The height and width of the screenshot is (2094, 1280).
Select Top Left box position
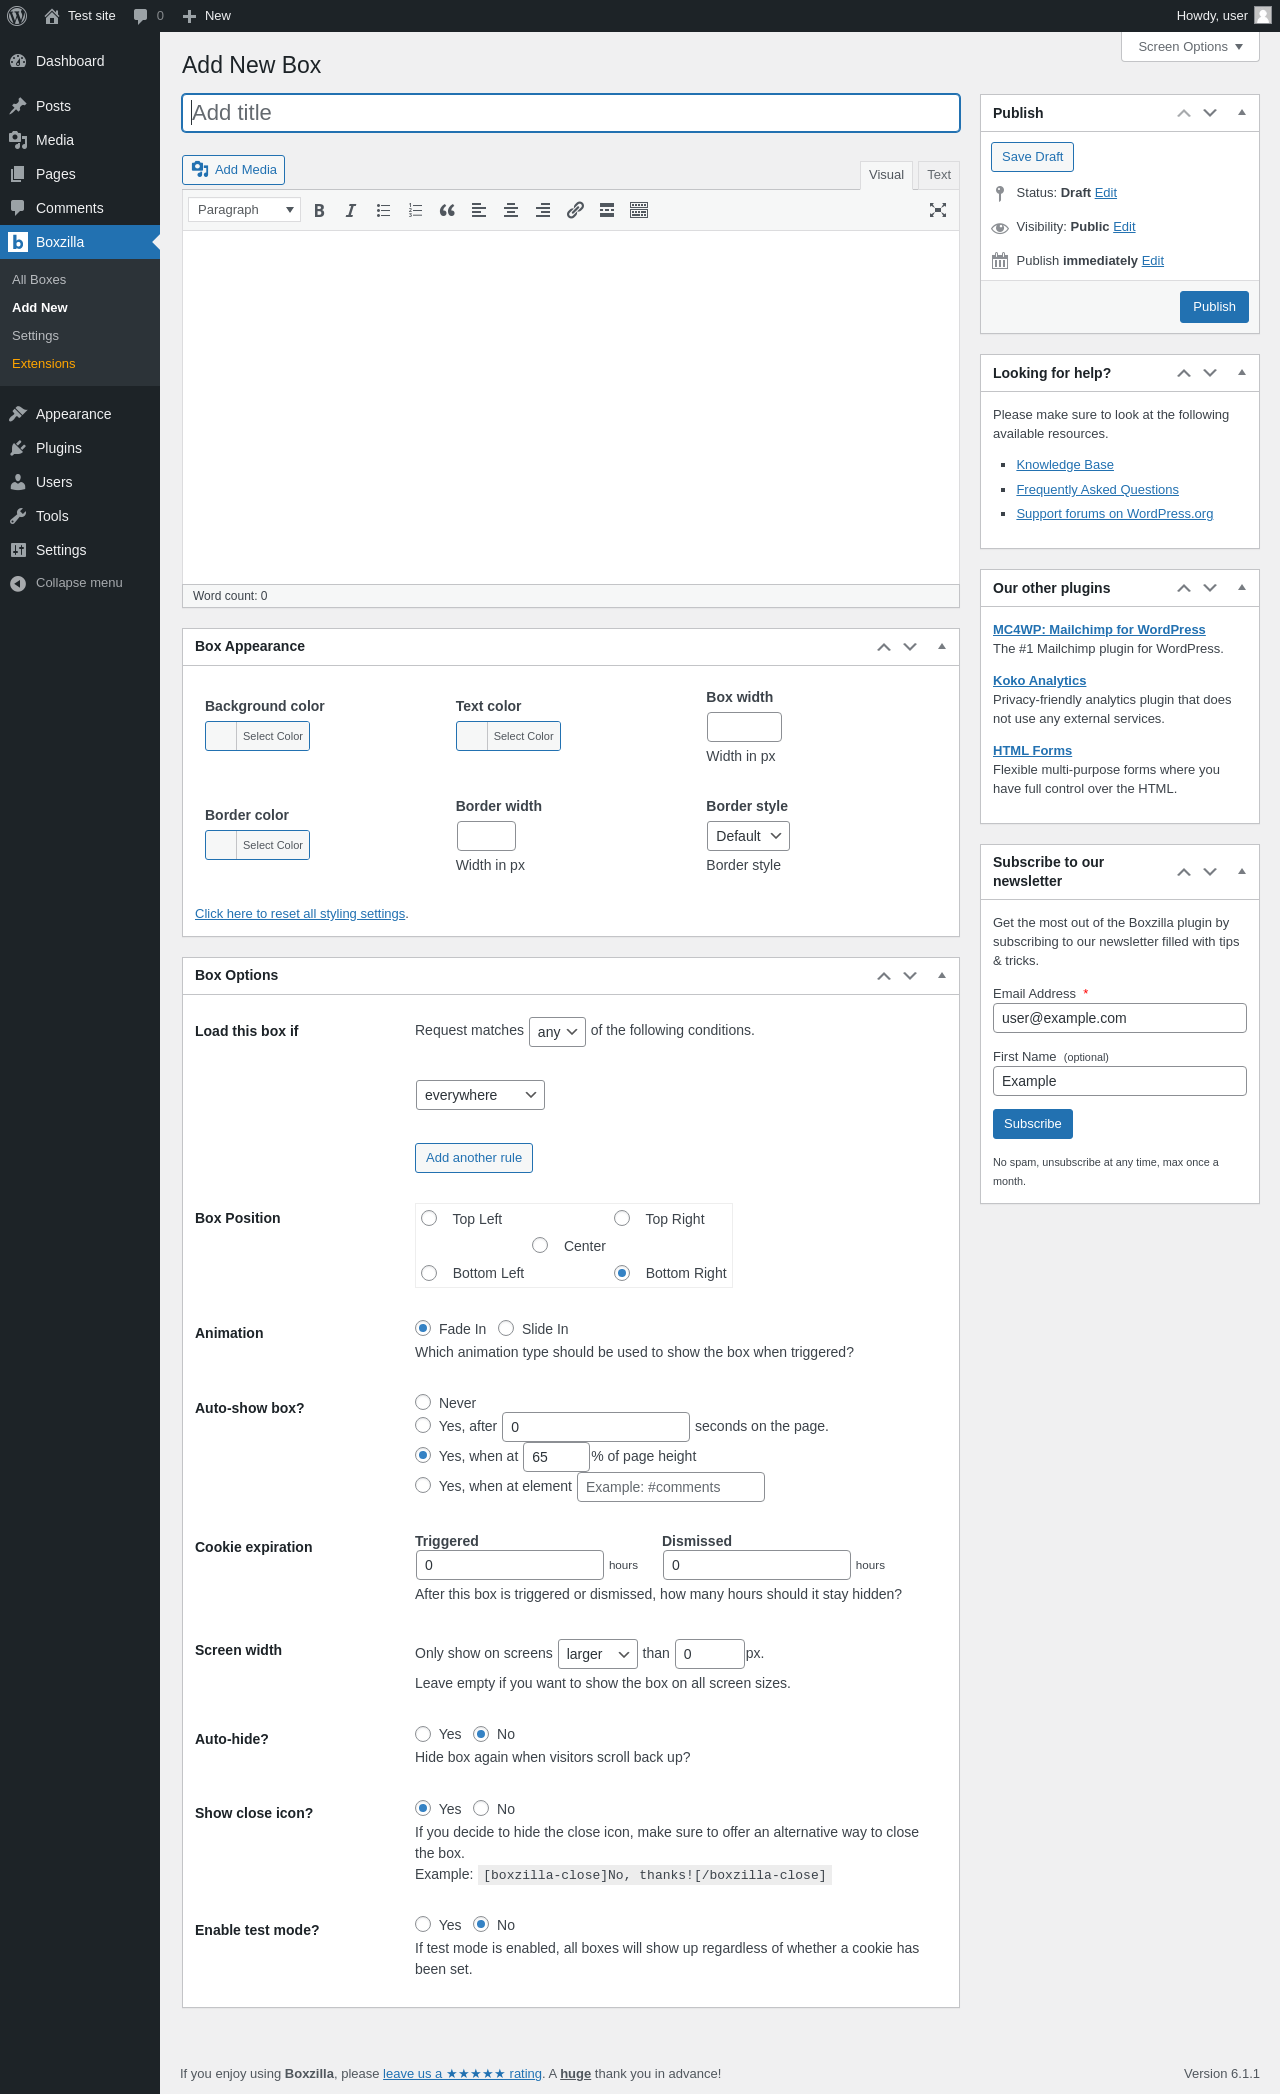[429, 1218]
